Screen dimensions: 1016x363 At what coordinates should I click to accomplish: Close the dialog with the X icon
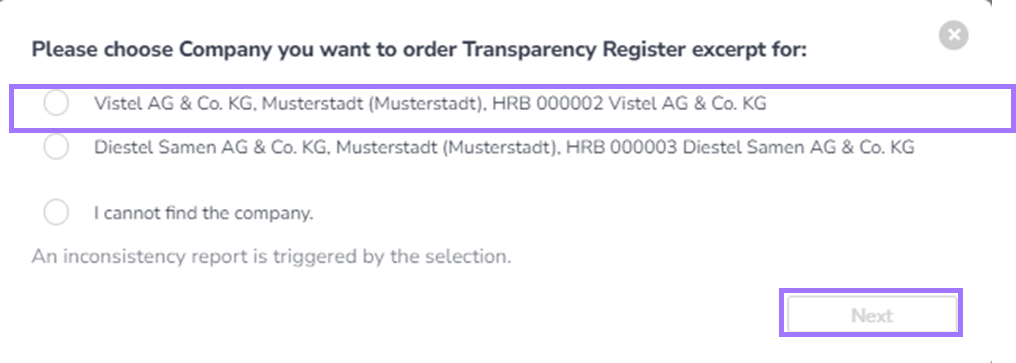(x=954, y=35)
